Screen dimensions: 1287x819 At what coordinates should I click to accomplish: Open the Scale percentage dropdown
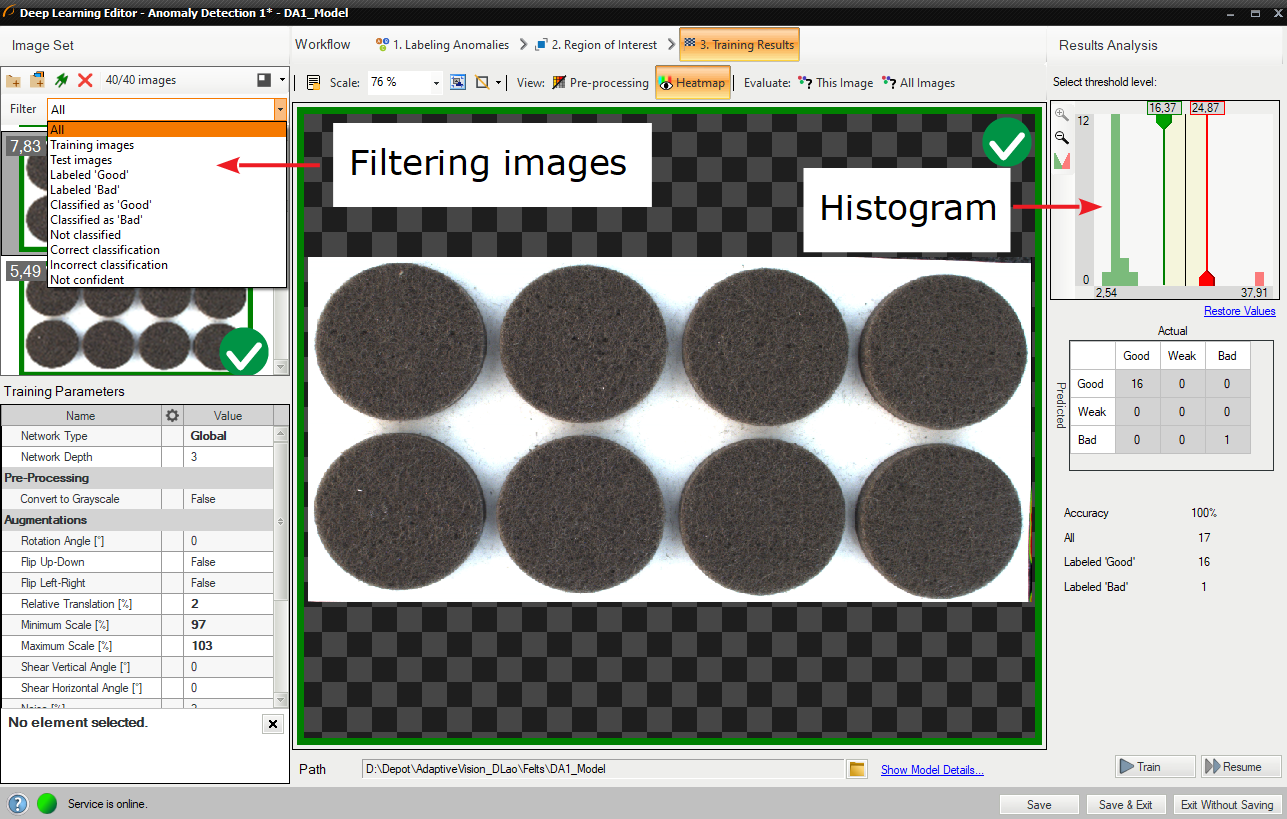pos(436,83)
